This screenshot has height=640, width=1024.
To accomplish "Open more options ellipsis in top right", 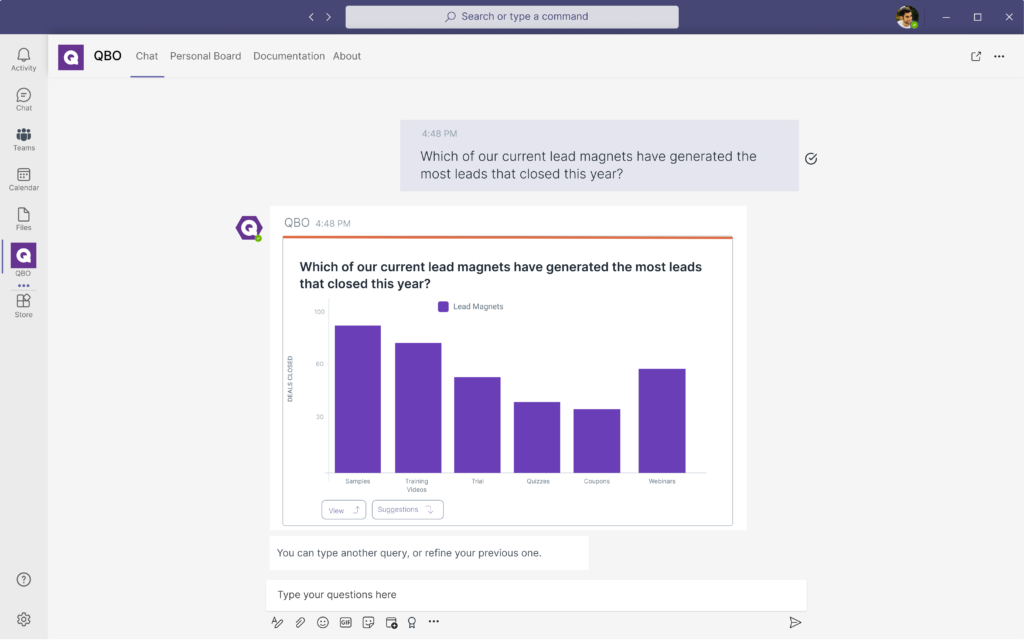I will coord(999,57).
